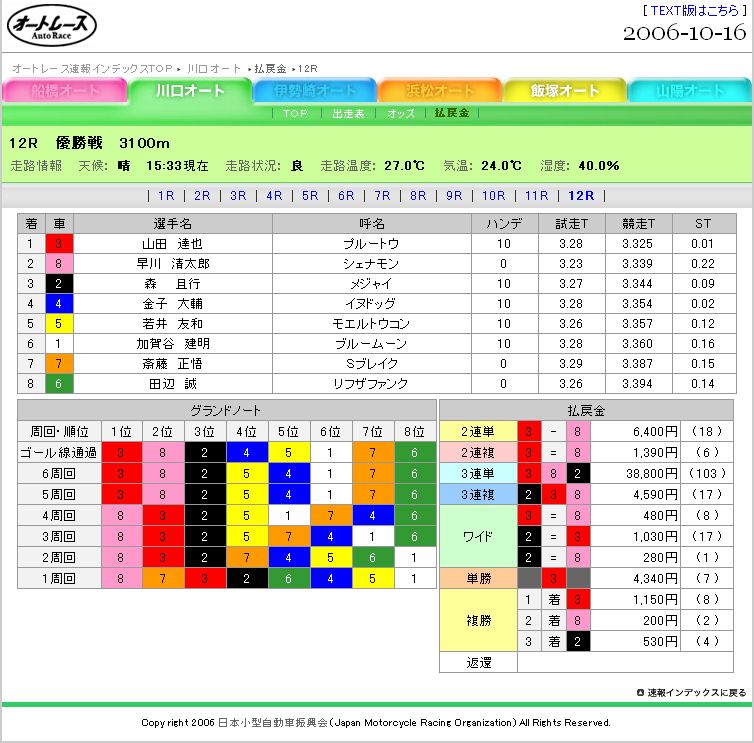Open the オッズ submenu link
Screen dimensions: 754x743
point(401,113)
